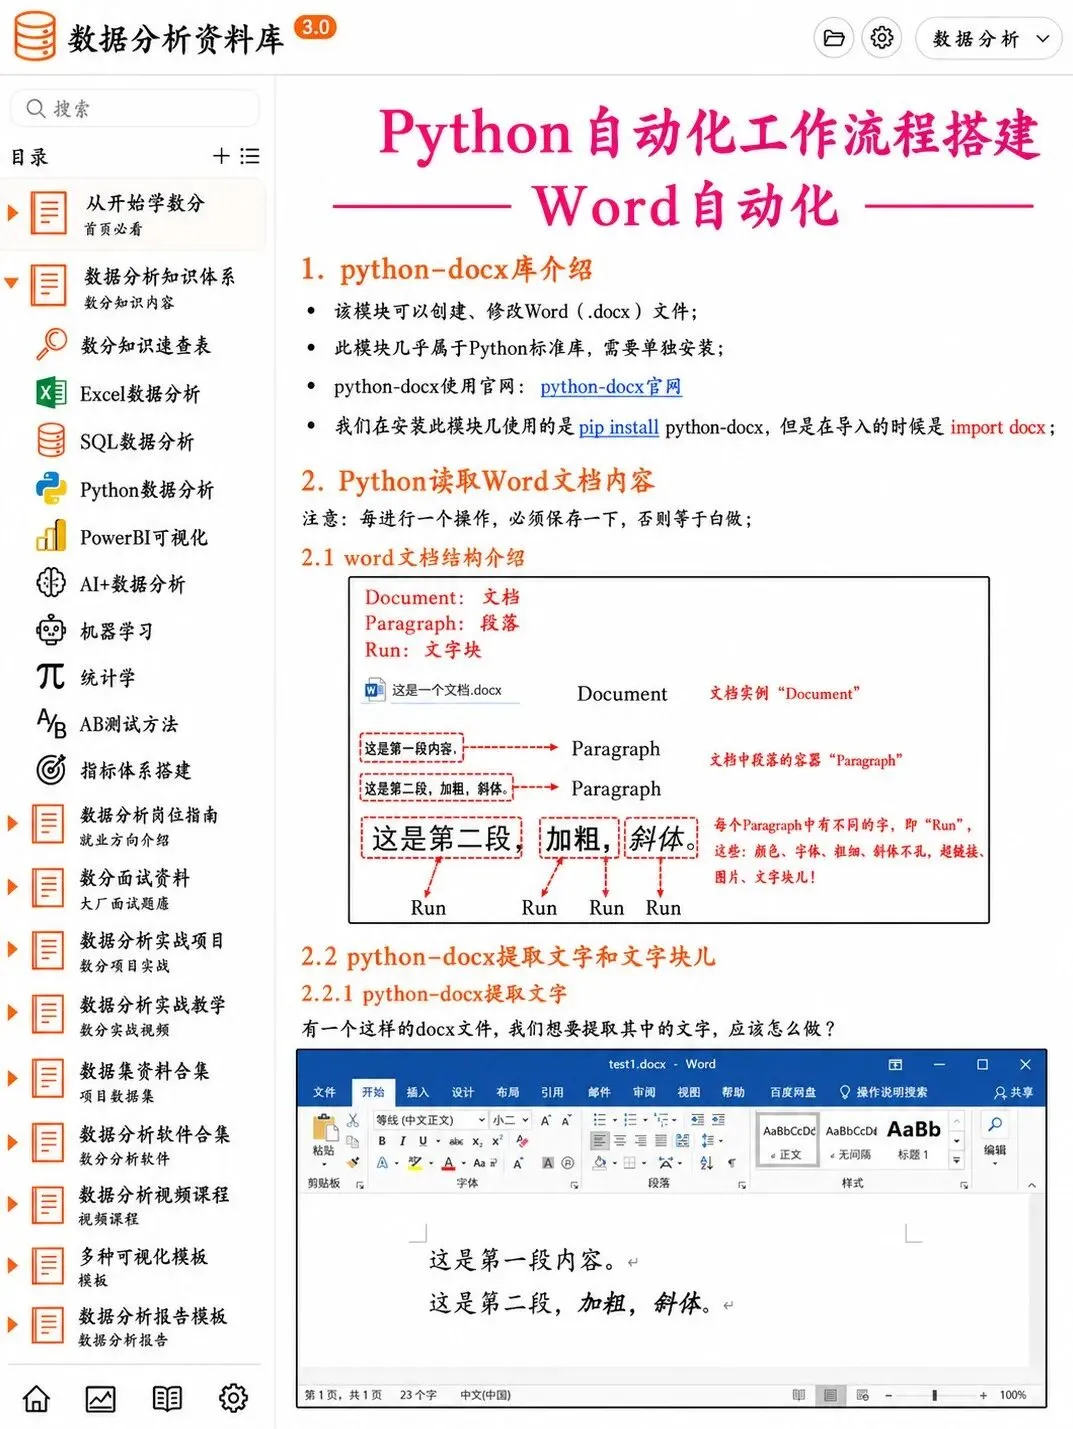Image resolution: width=1073 pixels, height=1429 pixels.
Task: Open font size dropdown 小二
Action: [x=510, y=1120]
